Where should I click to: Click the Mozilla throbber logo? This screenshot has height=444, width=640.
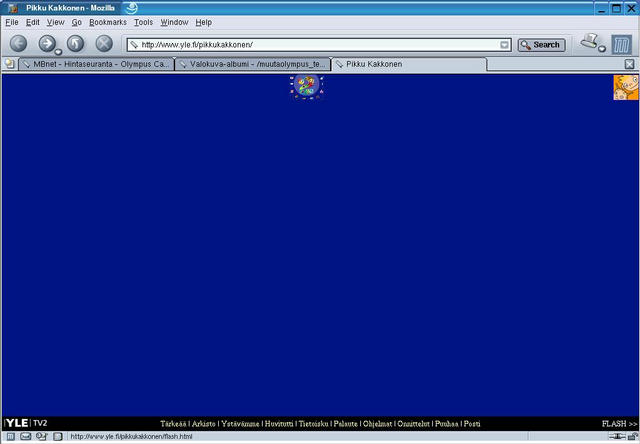[621, 44]
